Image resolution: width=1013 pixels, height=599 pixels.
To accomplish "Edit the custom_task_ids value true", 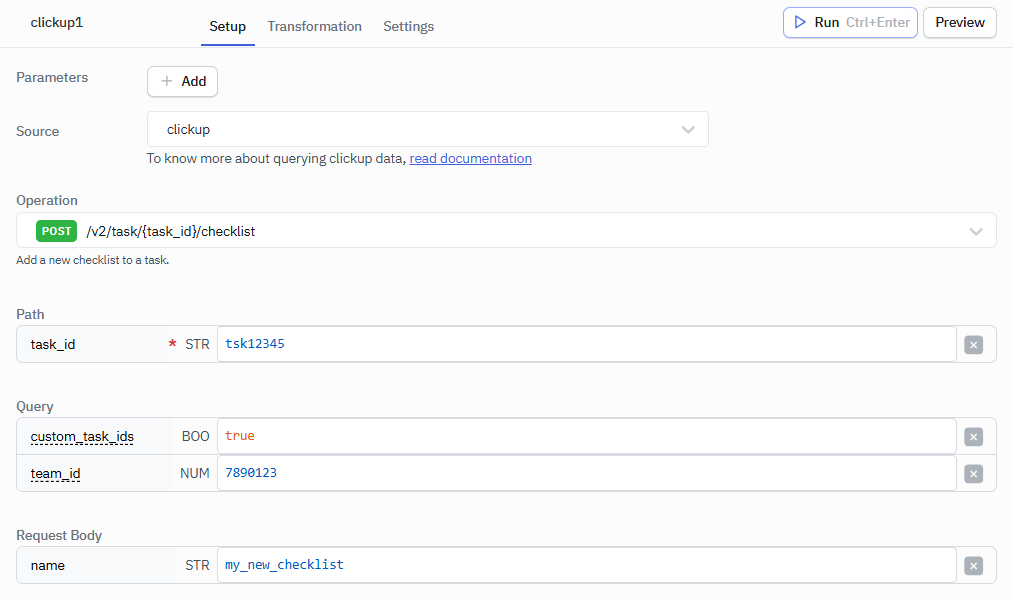I will (587, 436).
